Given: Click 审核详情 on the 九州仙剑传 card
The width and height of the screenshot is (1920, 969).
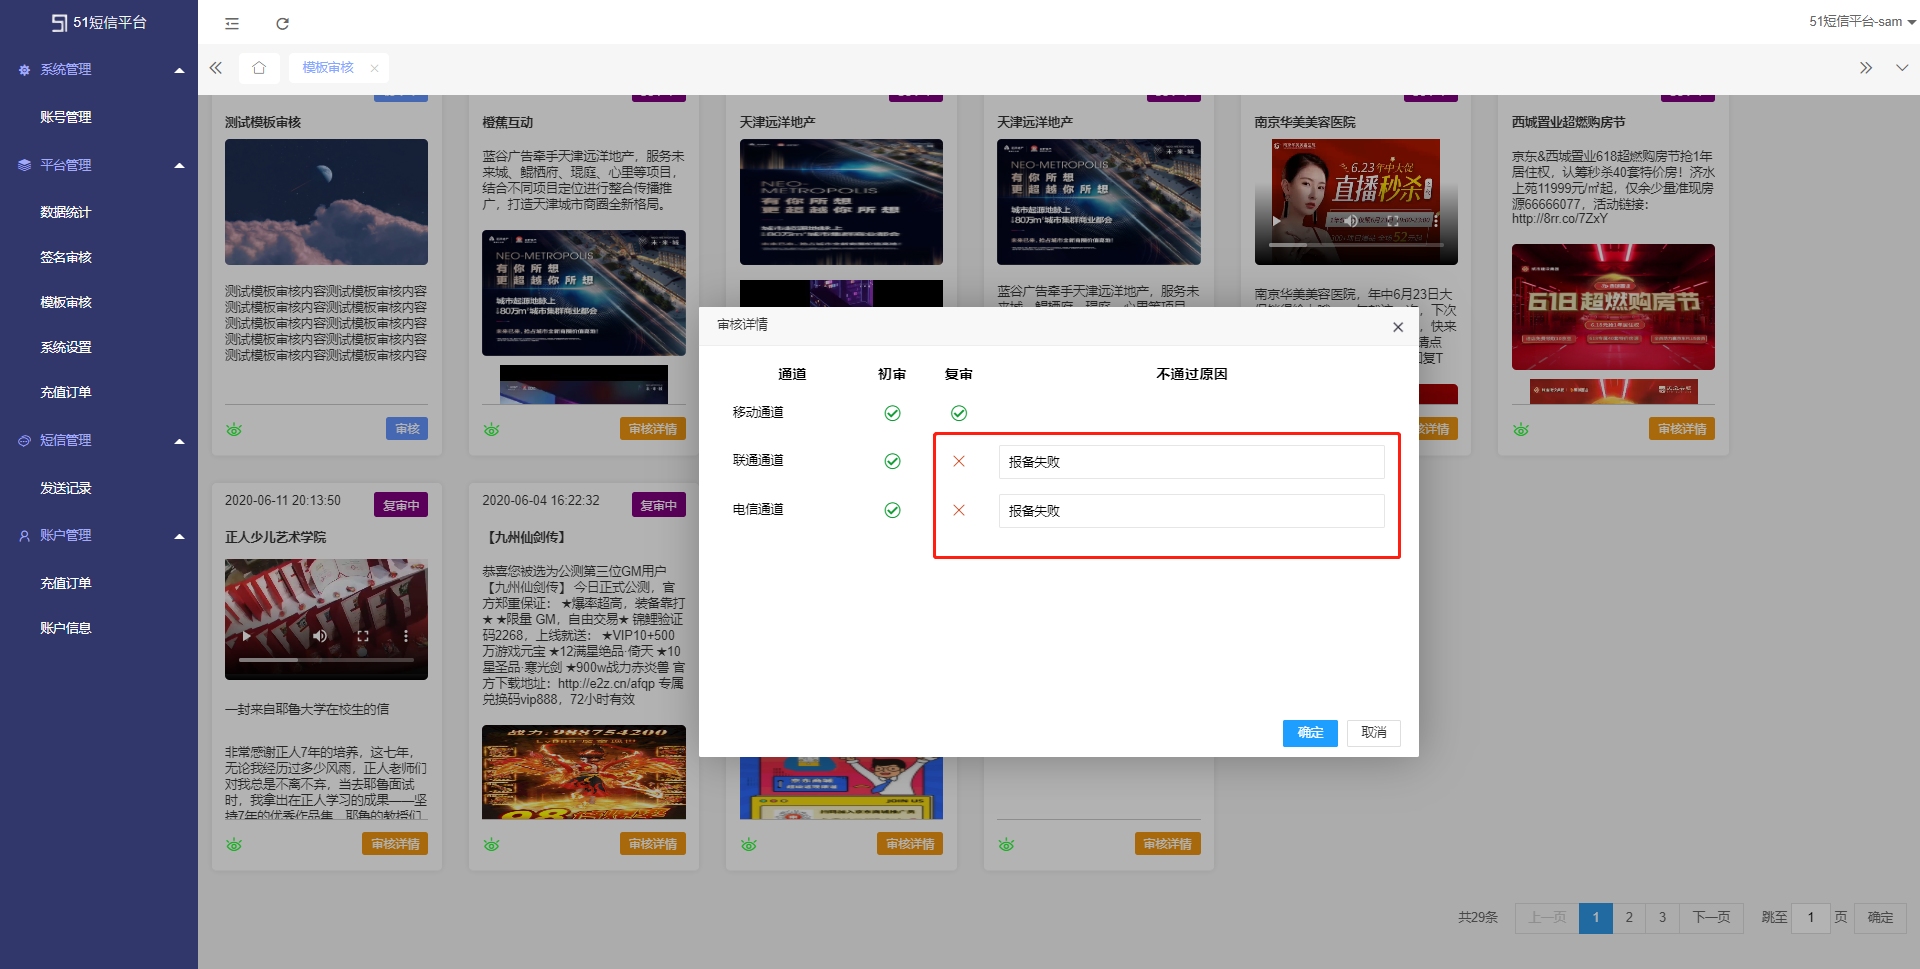Looking at the screenshot, I should (x=653, y=844).
